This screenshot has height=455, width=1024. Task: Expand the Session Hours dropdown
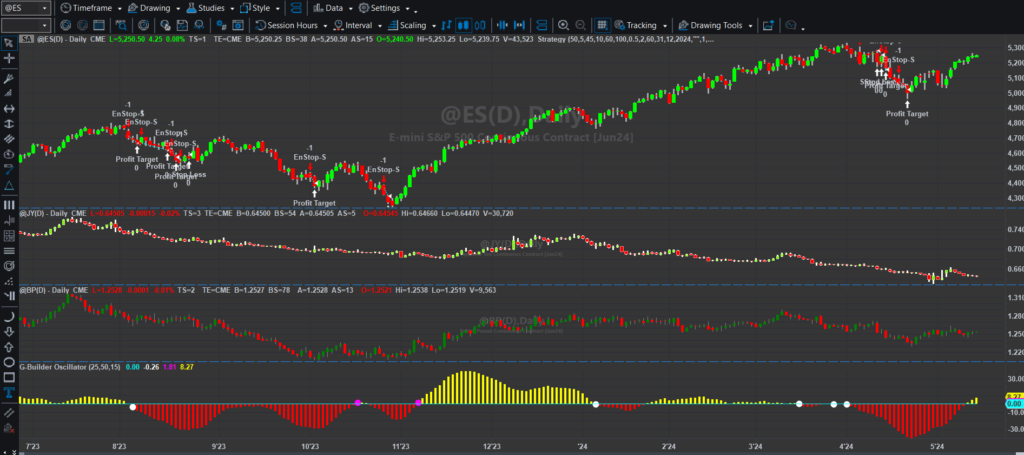292,25
